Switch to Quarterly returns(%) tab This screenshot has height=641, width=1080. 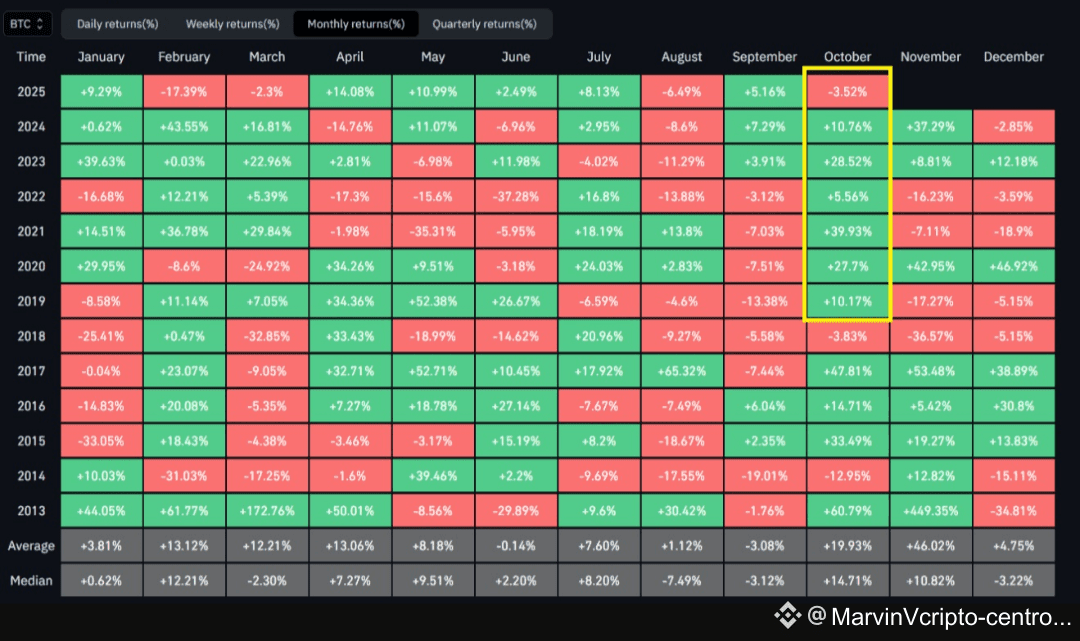coord(484,23)
